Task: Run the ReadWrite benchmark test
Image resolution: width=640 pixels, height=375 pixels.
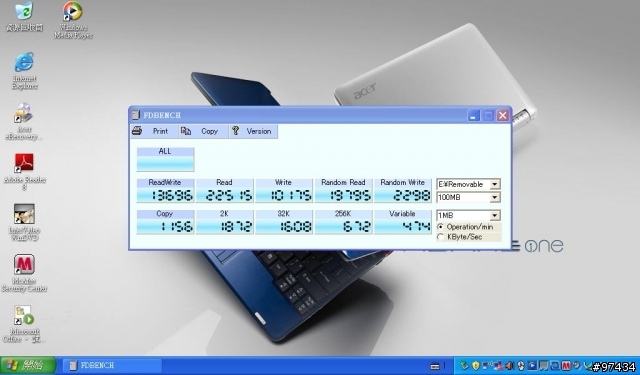Action: click(x=165, y=190)
